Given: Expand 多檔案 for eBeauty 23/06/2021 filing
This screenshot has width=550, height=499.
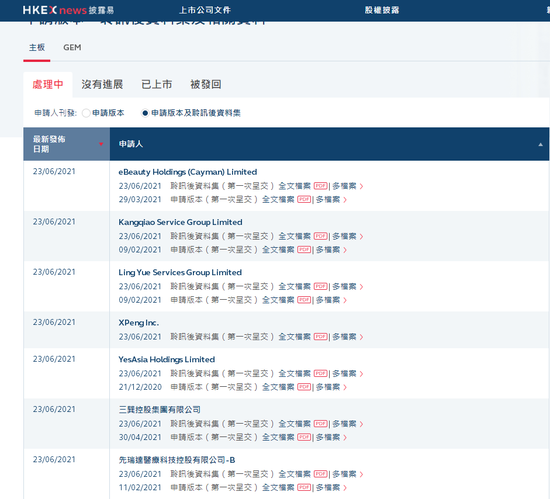Looking at the screenshot, I should pos(348,186).
